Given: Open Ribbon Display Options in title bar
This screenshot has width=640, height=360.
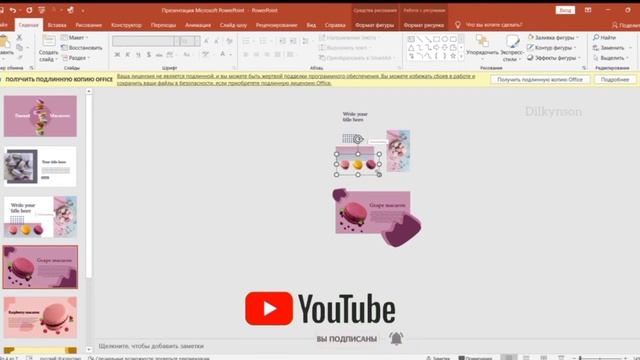Looking at the screenshot, I should point(588,10).
